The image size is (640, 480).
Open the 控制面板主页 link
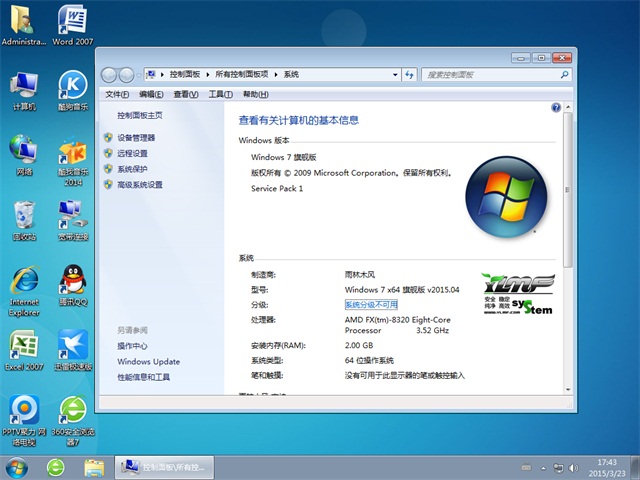140,116
